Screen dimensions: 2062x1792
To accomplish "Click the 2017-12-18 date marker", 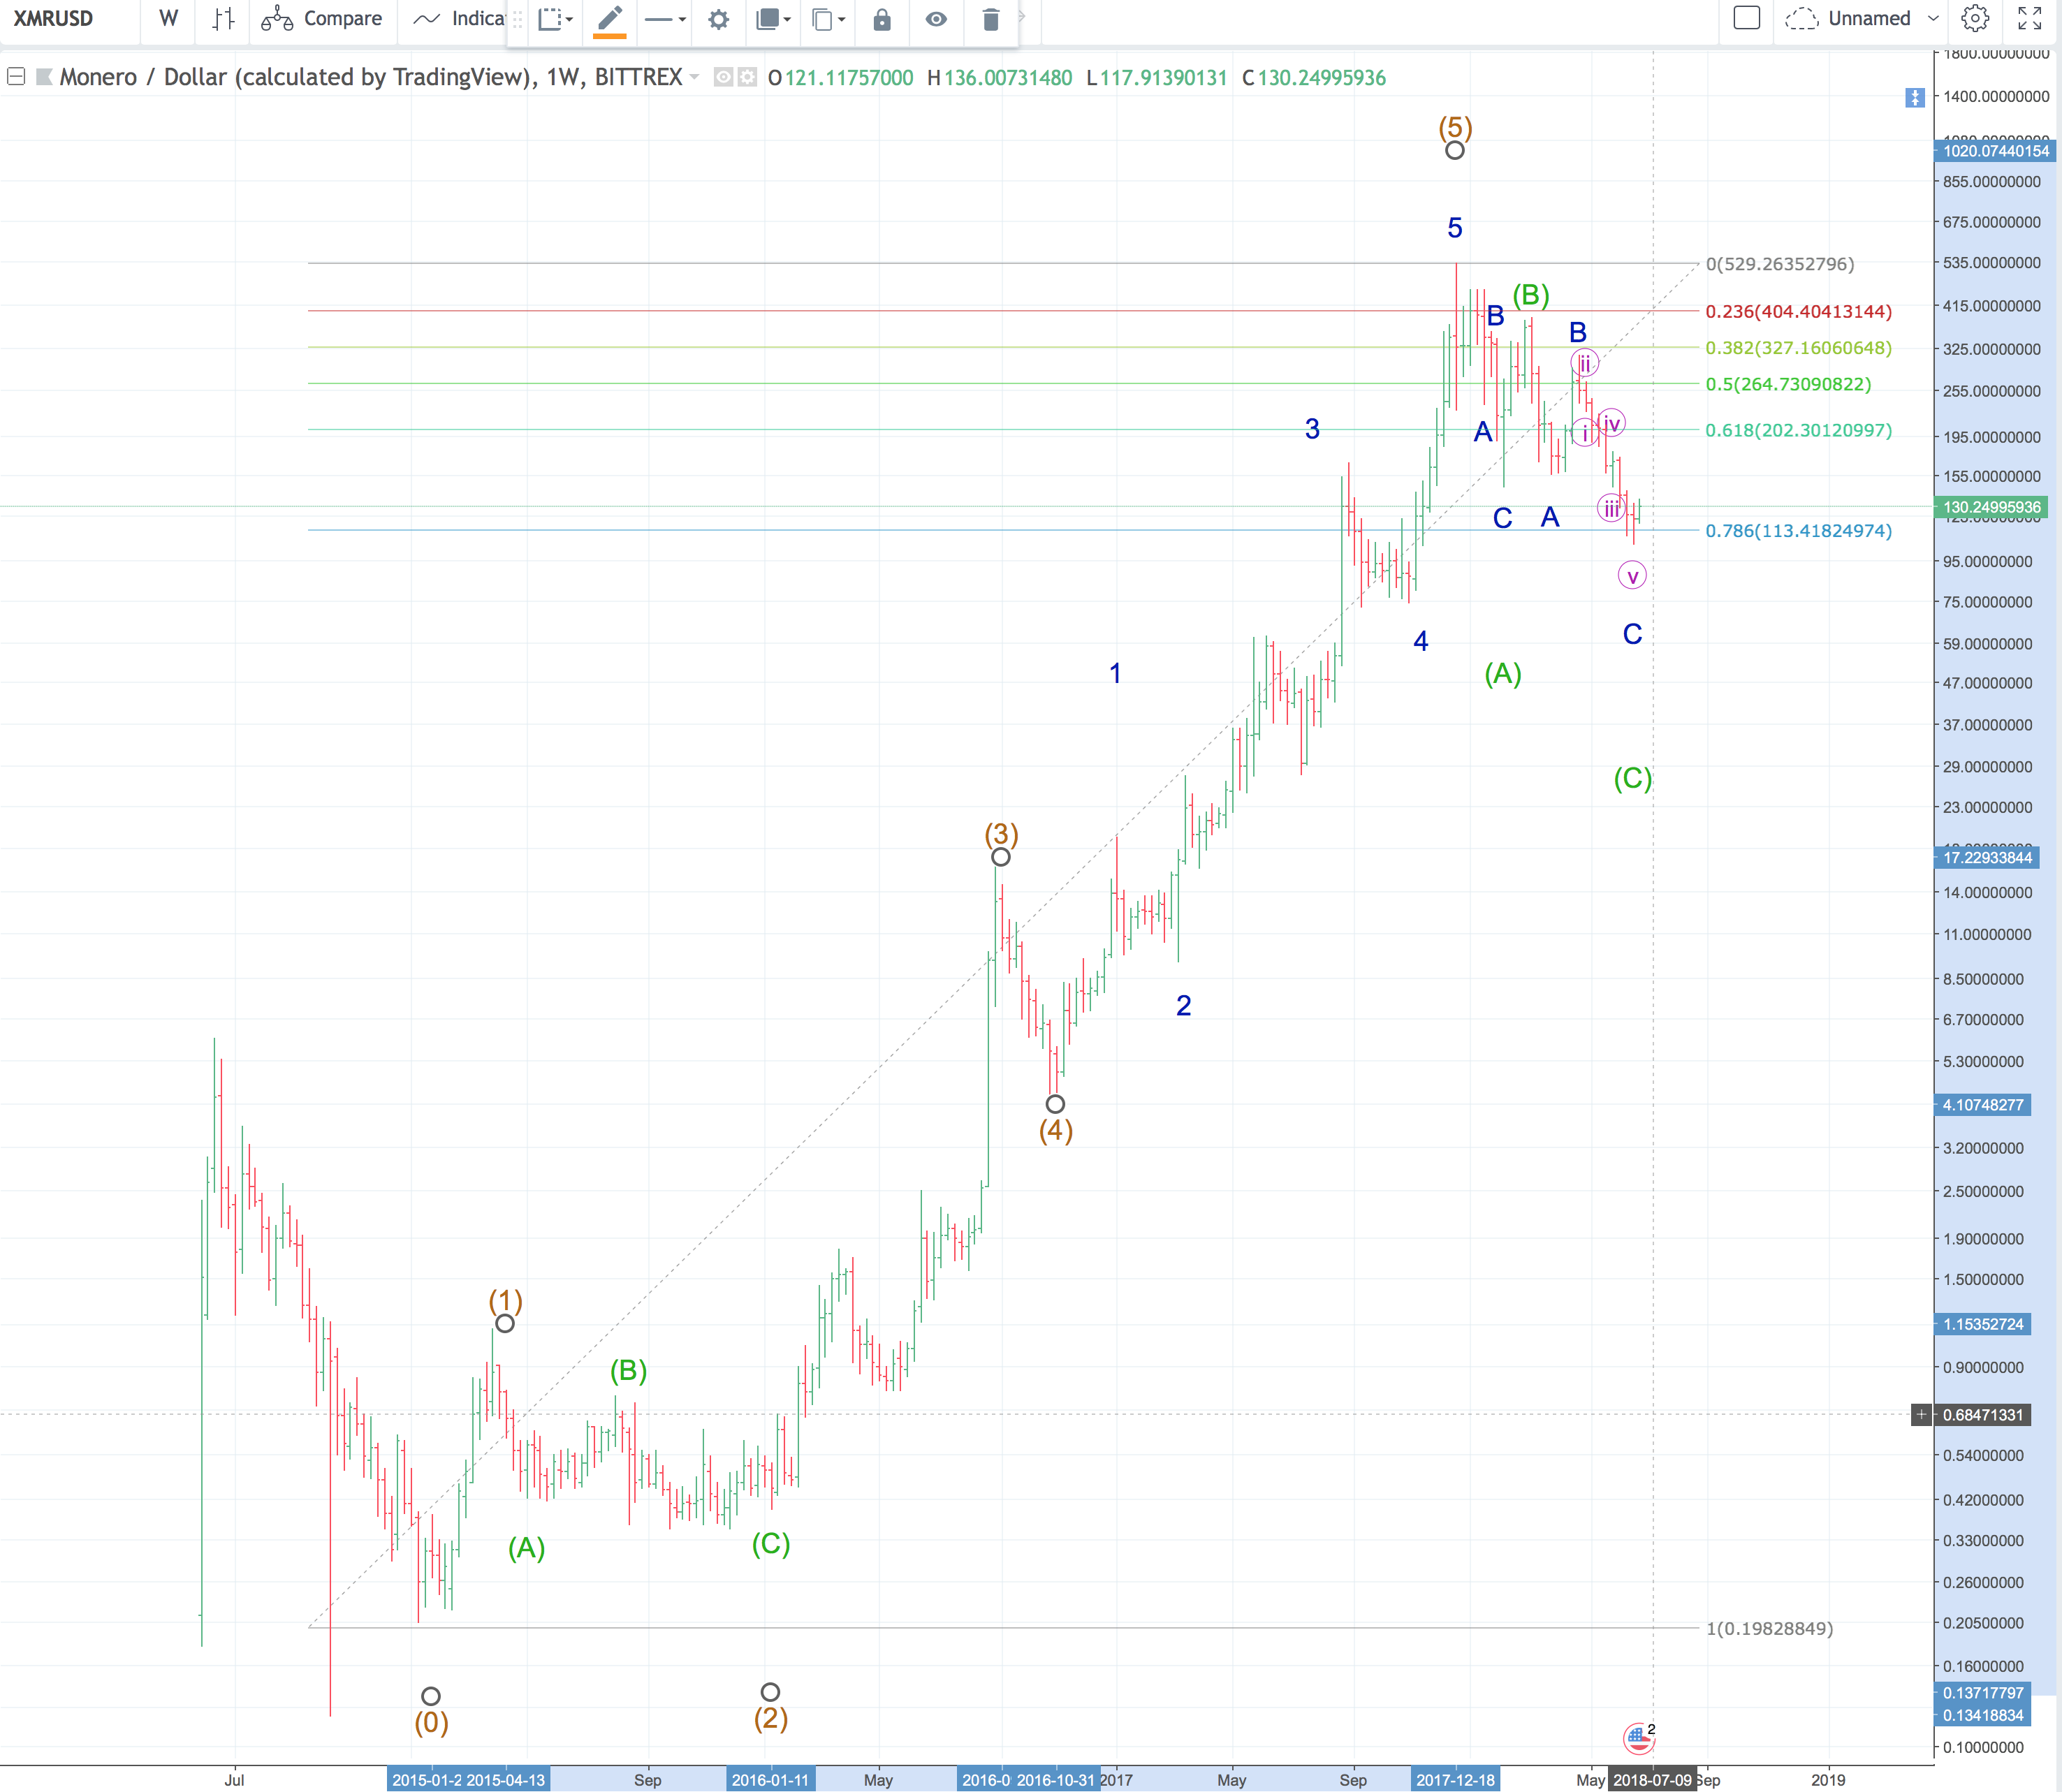I will [1455, 1780].
